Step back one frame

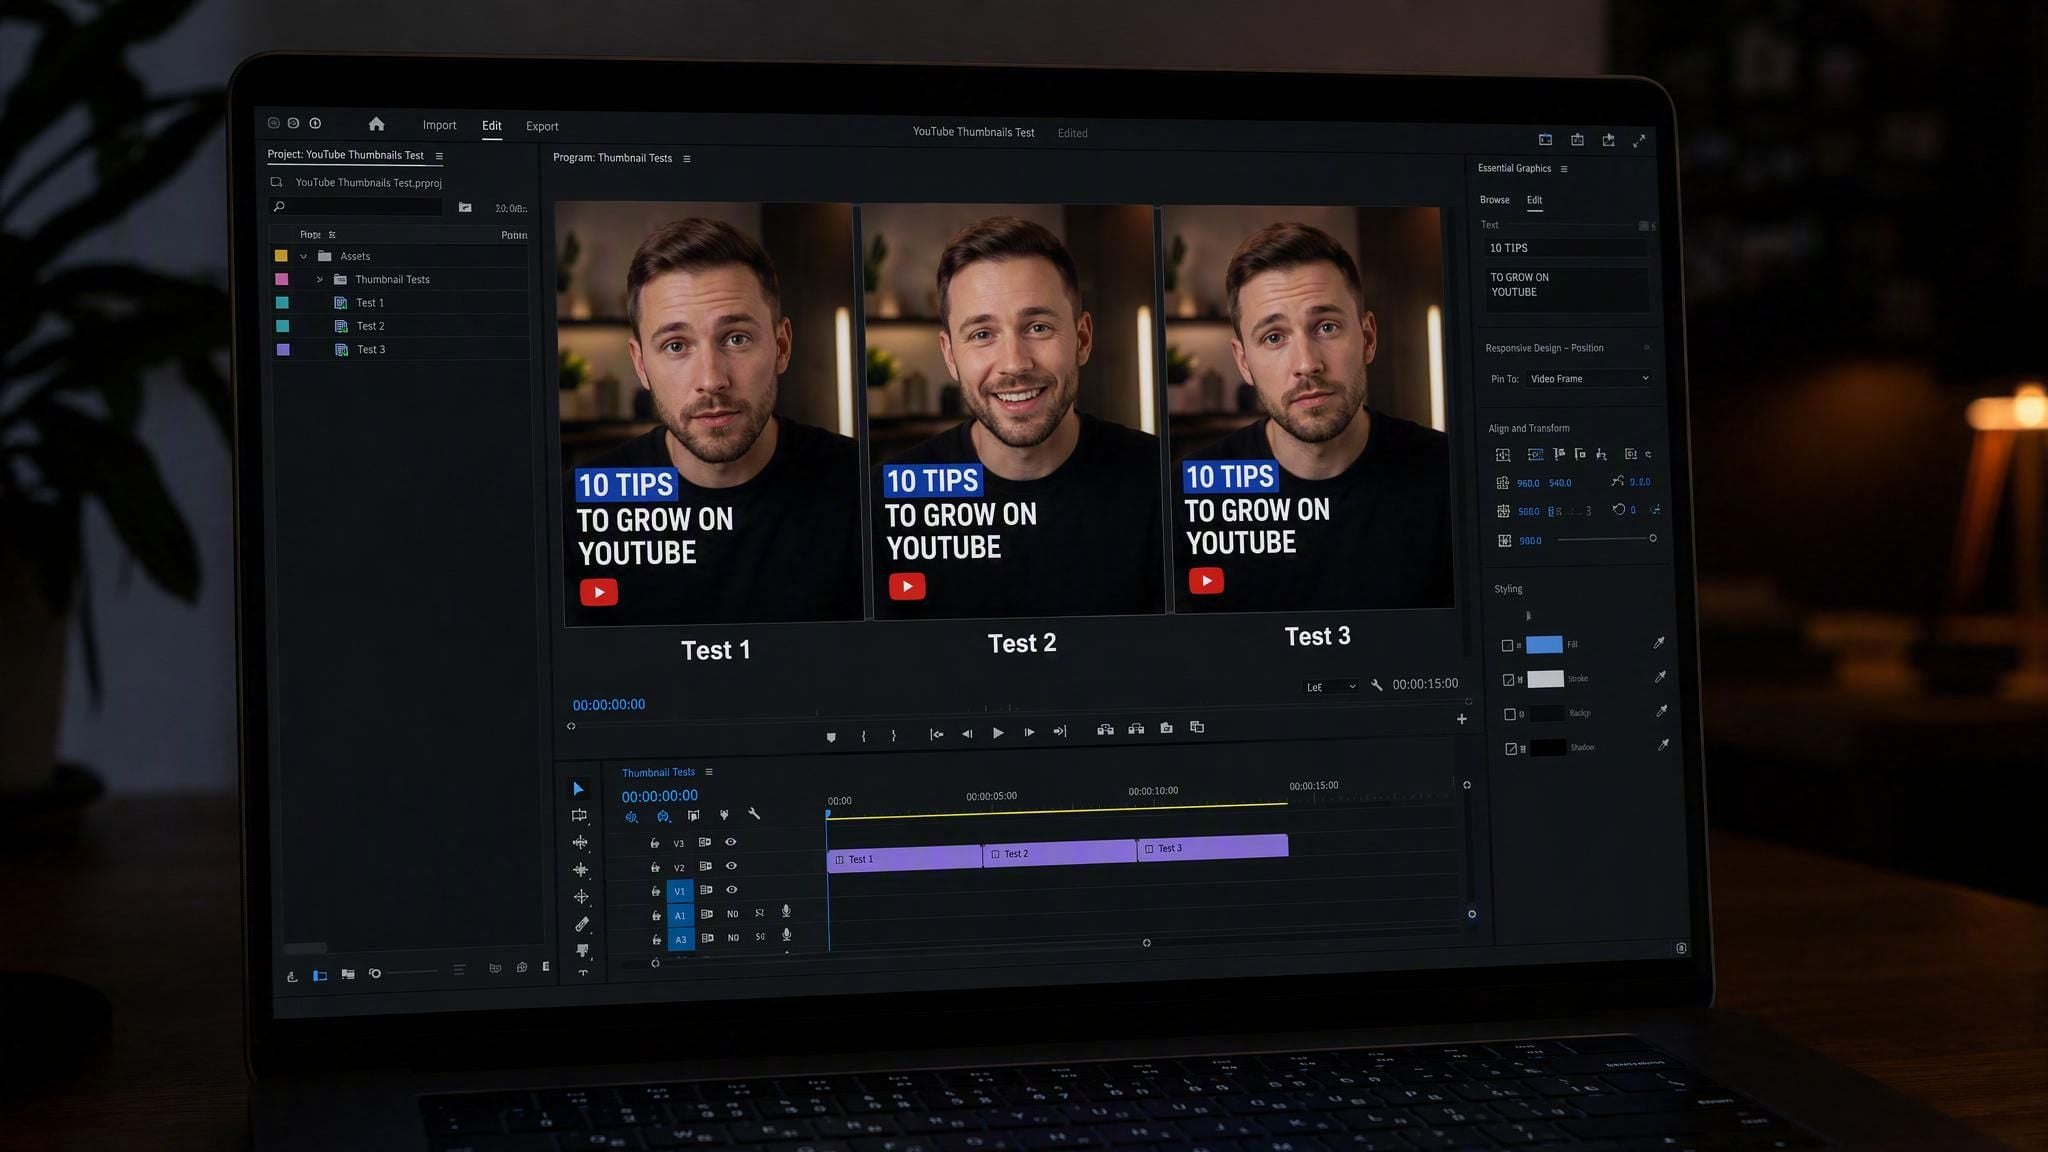coord(967,733)
